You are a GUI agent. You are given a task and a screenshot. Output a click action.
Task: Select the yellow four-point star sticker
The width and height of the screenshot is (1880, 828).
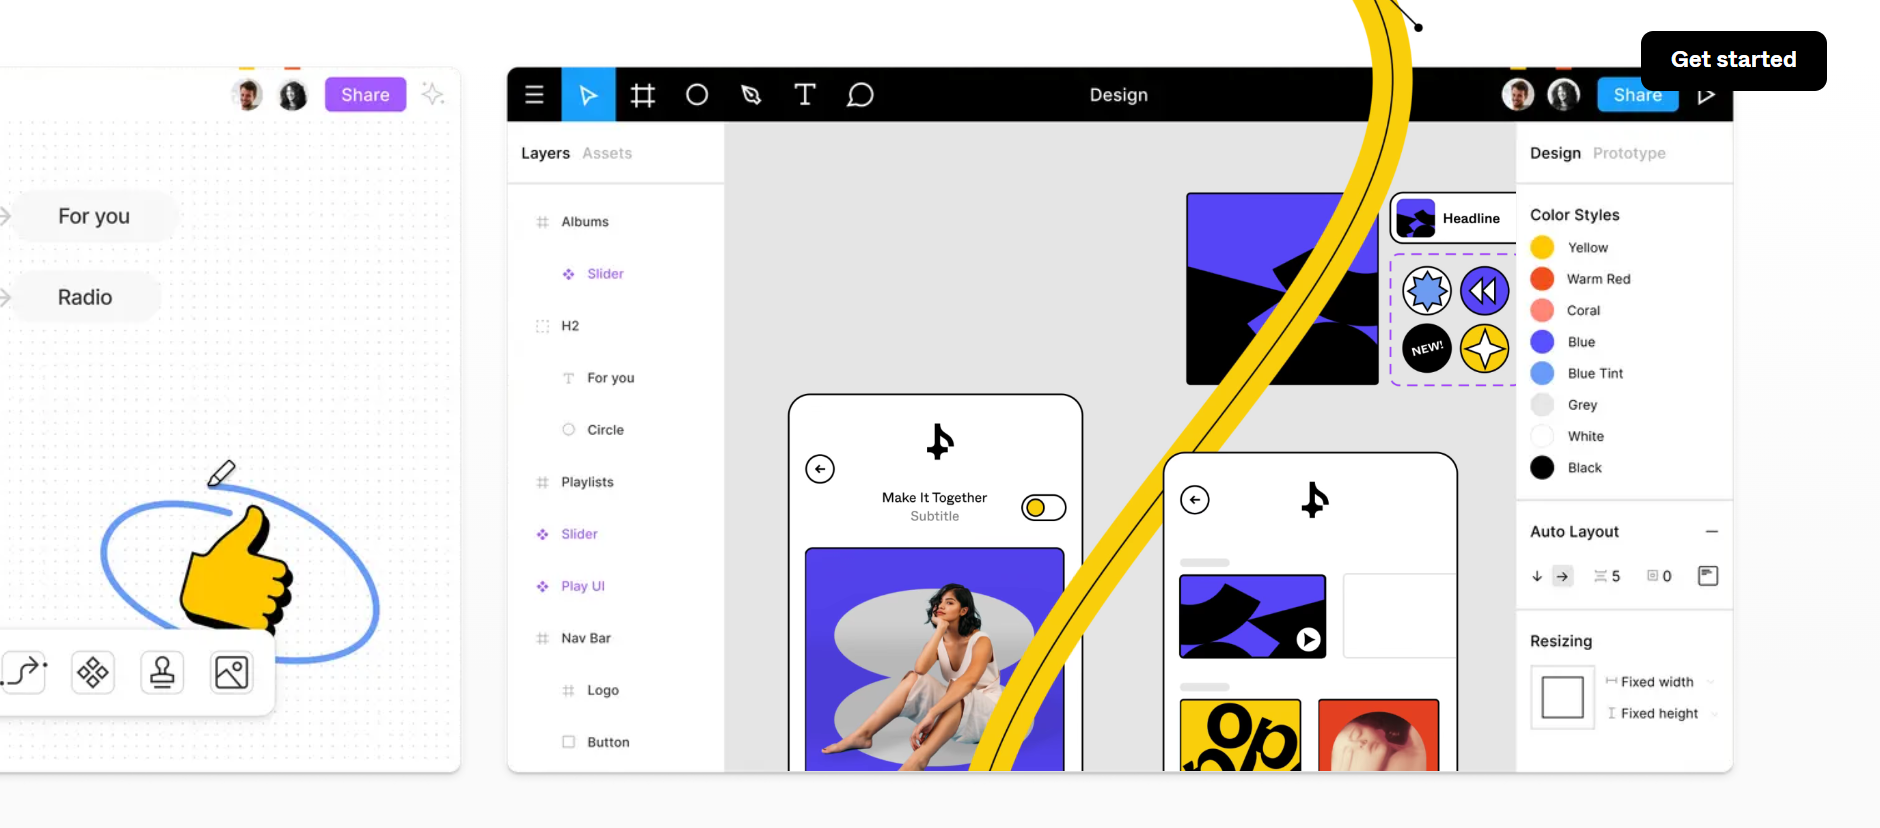1485,349
